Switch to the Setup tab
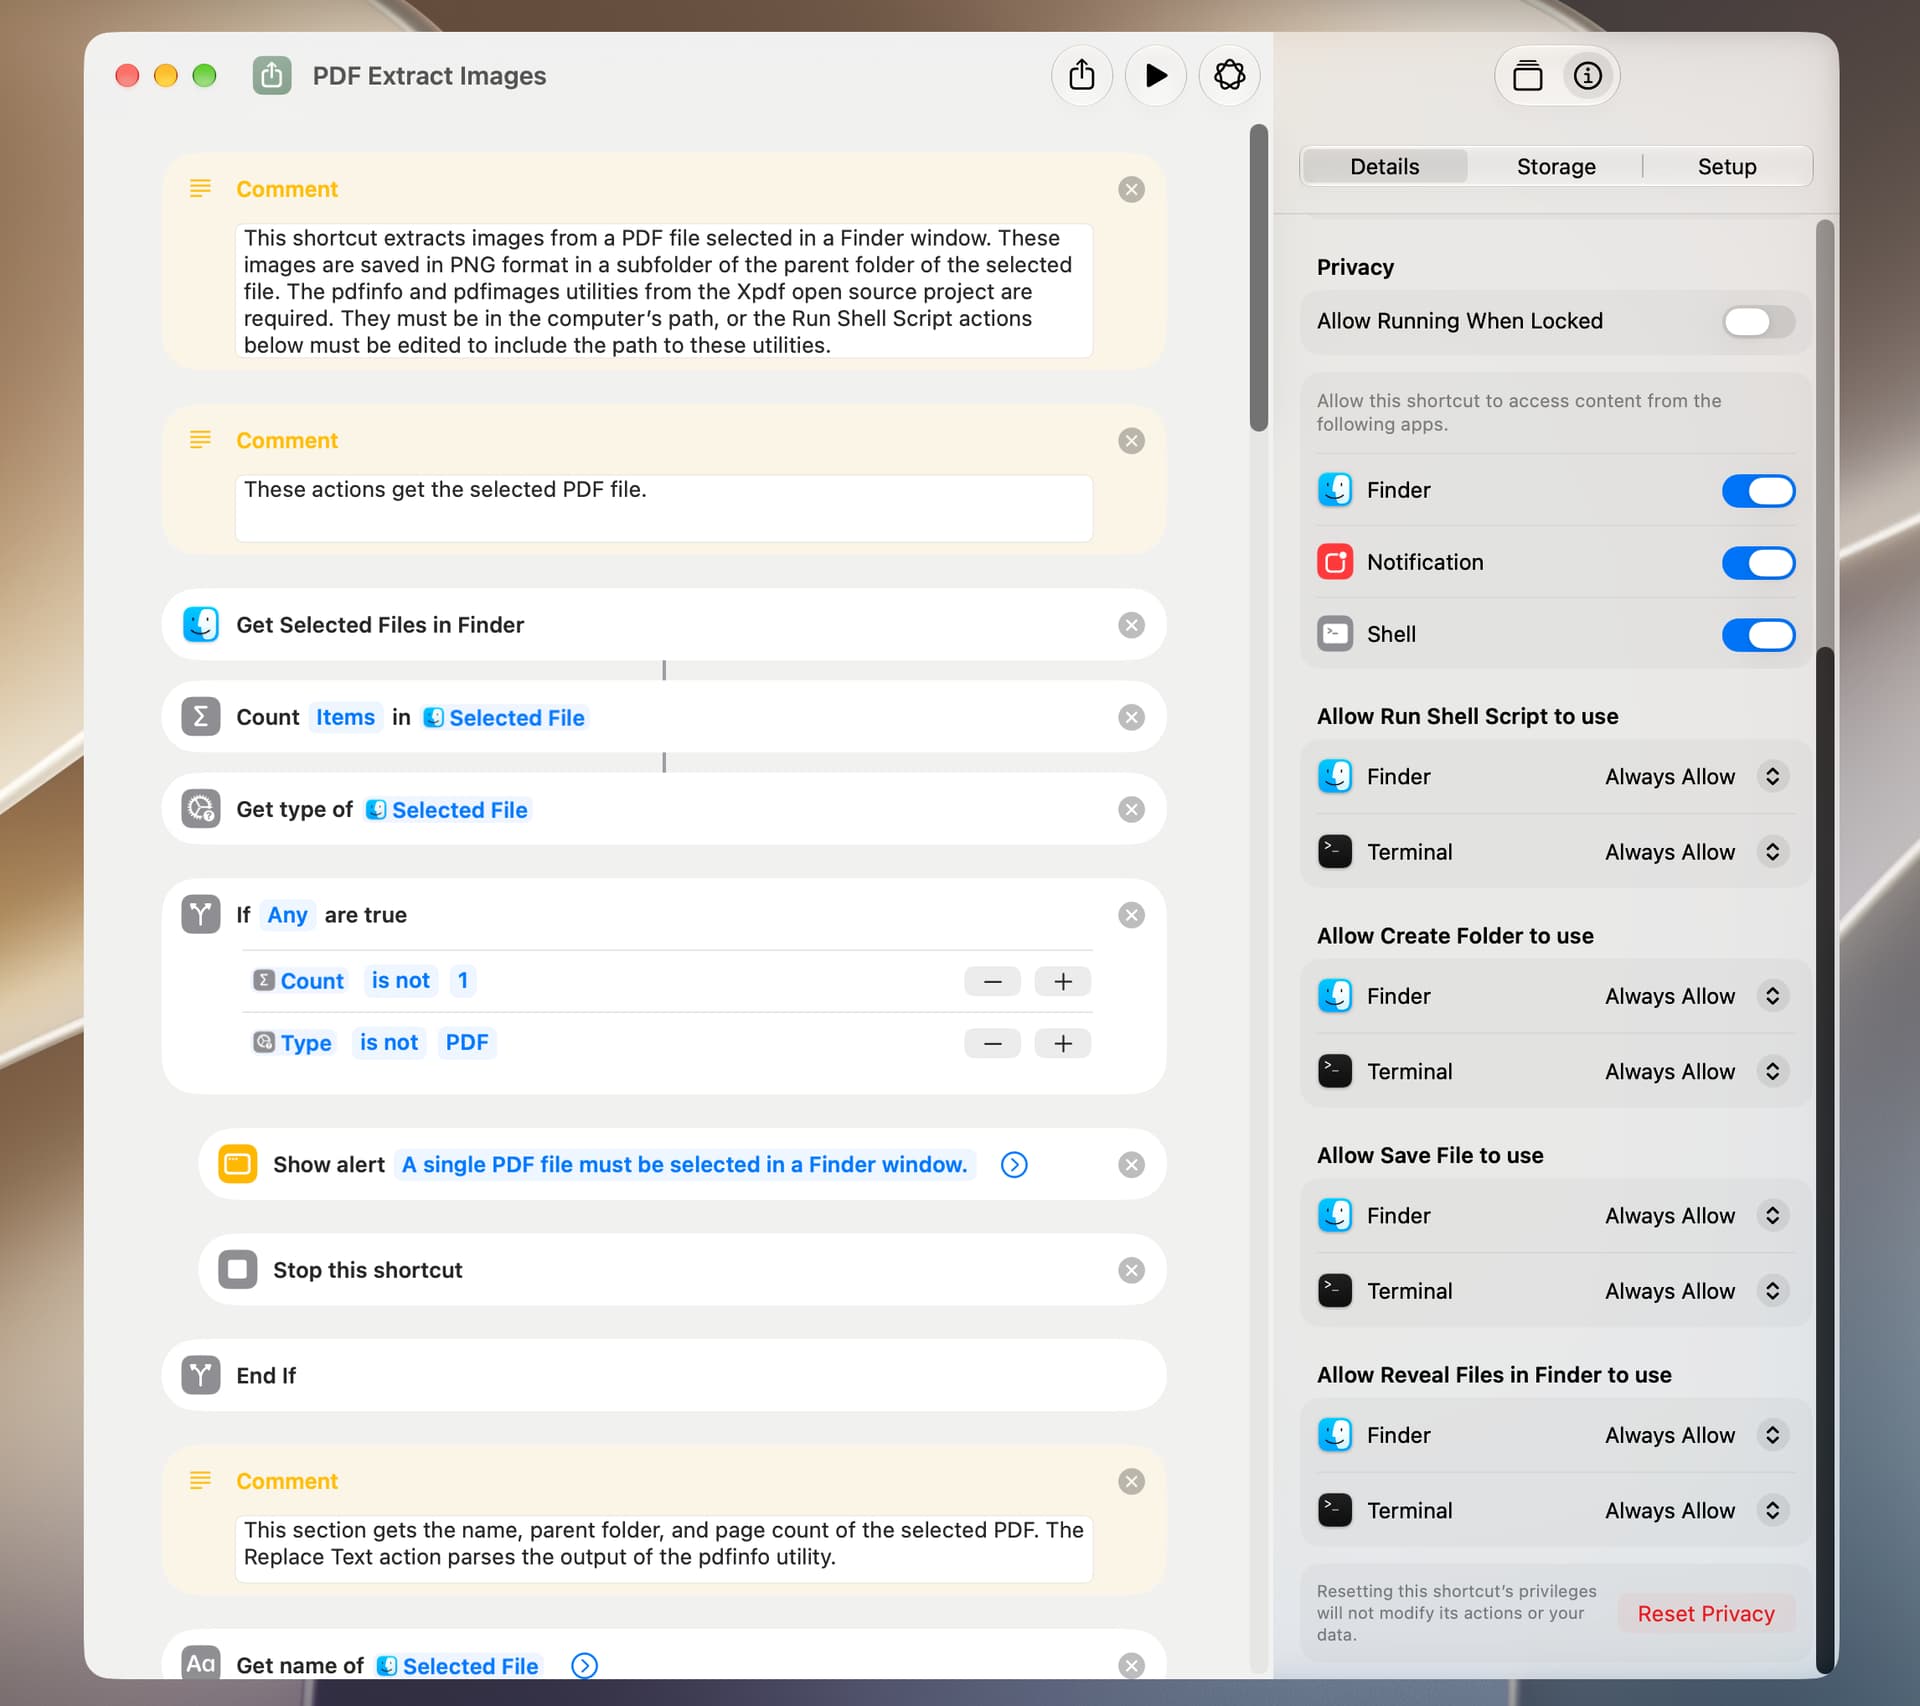Viewport: 1920px width, 1706px height. [1727, 167]
